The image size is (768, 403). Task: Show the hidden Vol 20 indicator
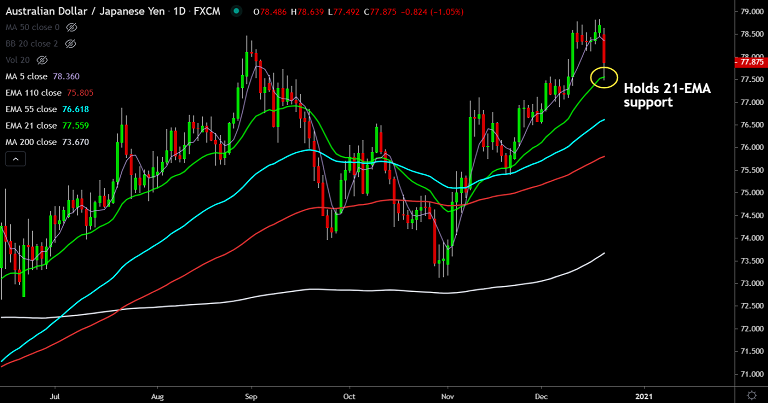coord(42,60)
